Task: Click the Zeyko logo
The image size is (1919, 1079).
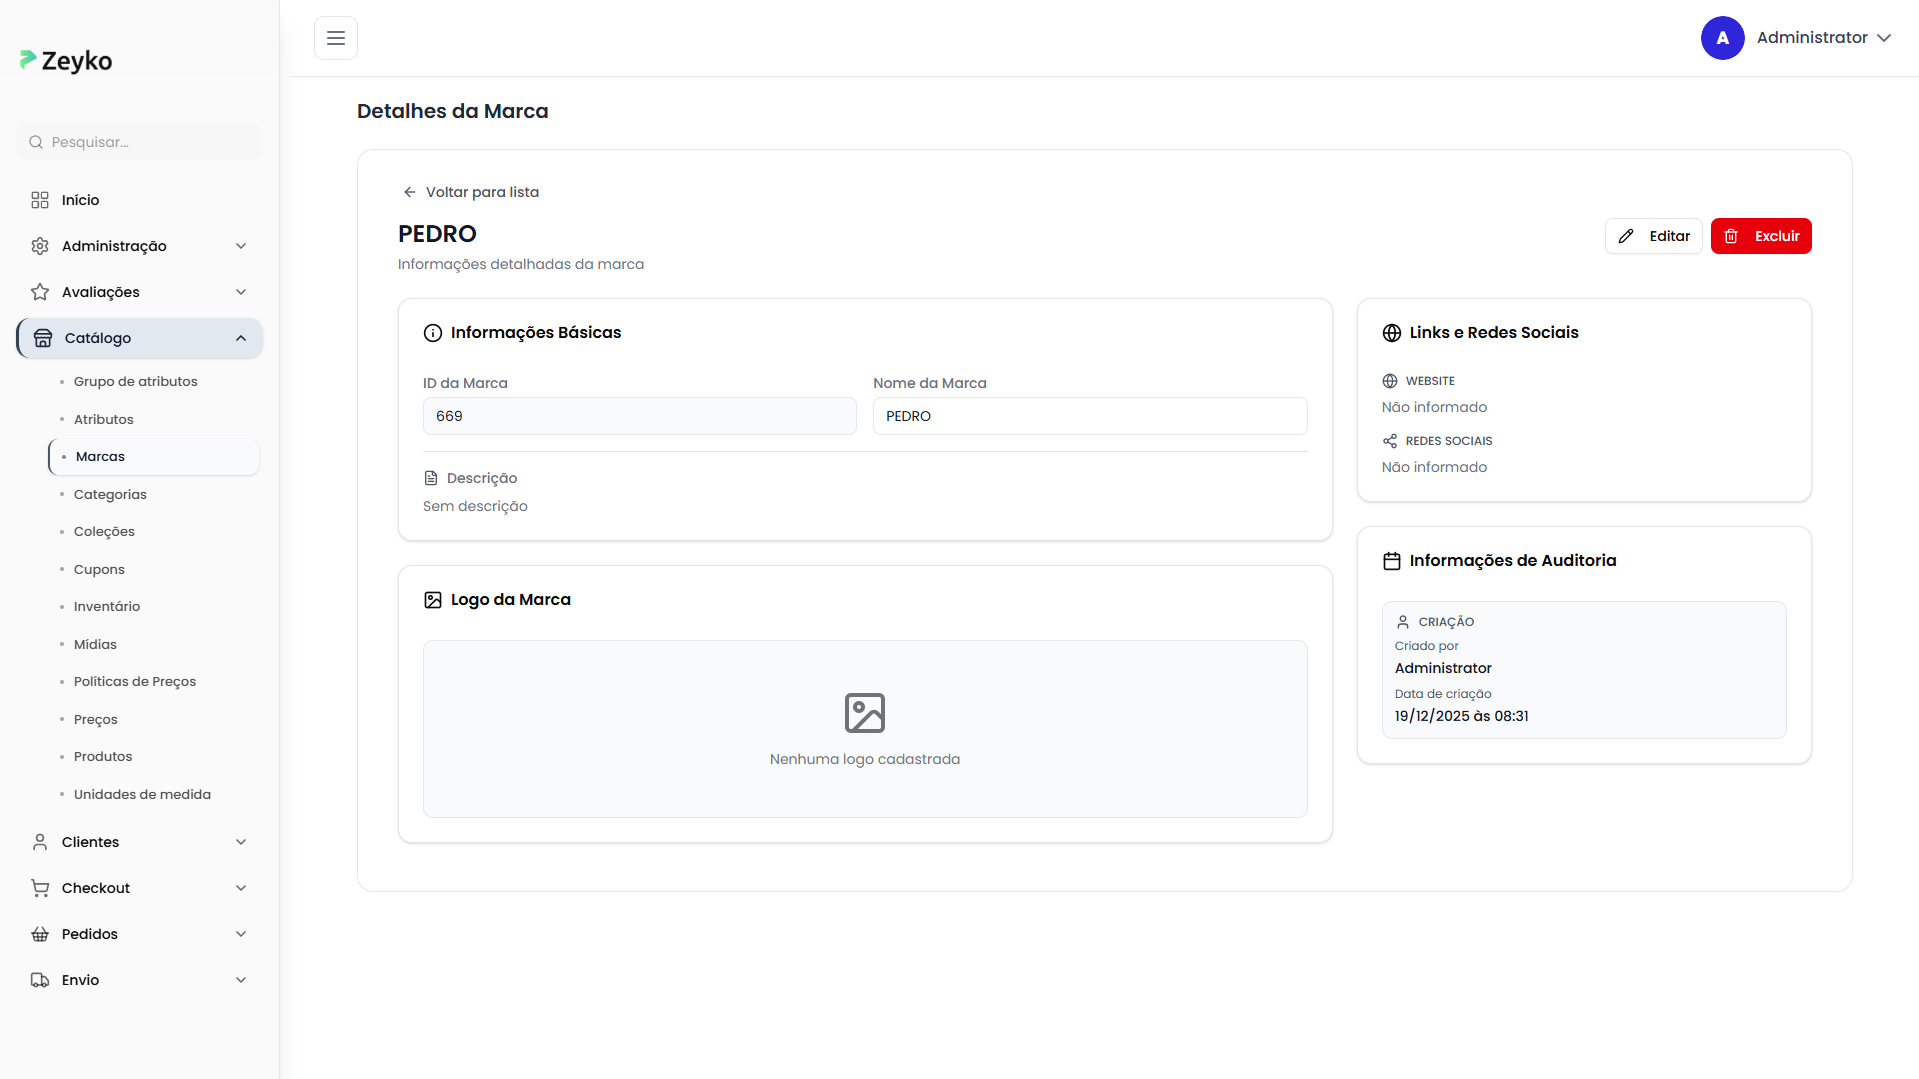Action: coord(66,61)
